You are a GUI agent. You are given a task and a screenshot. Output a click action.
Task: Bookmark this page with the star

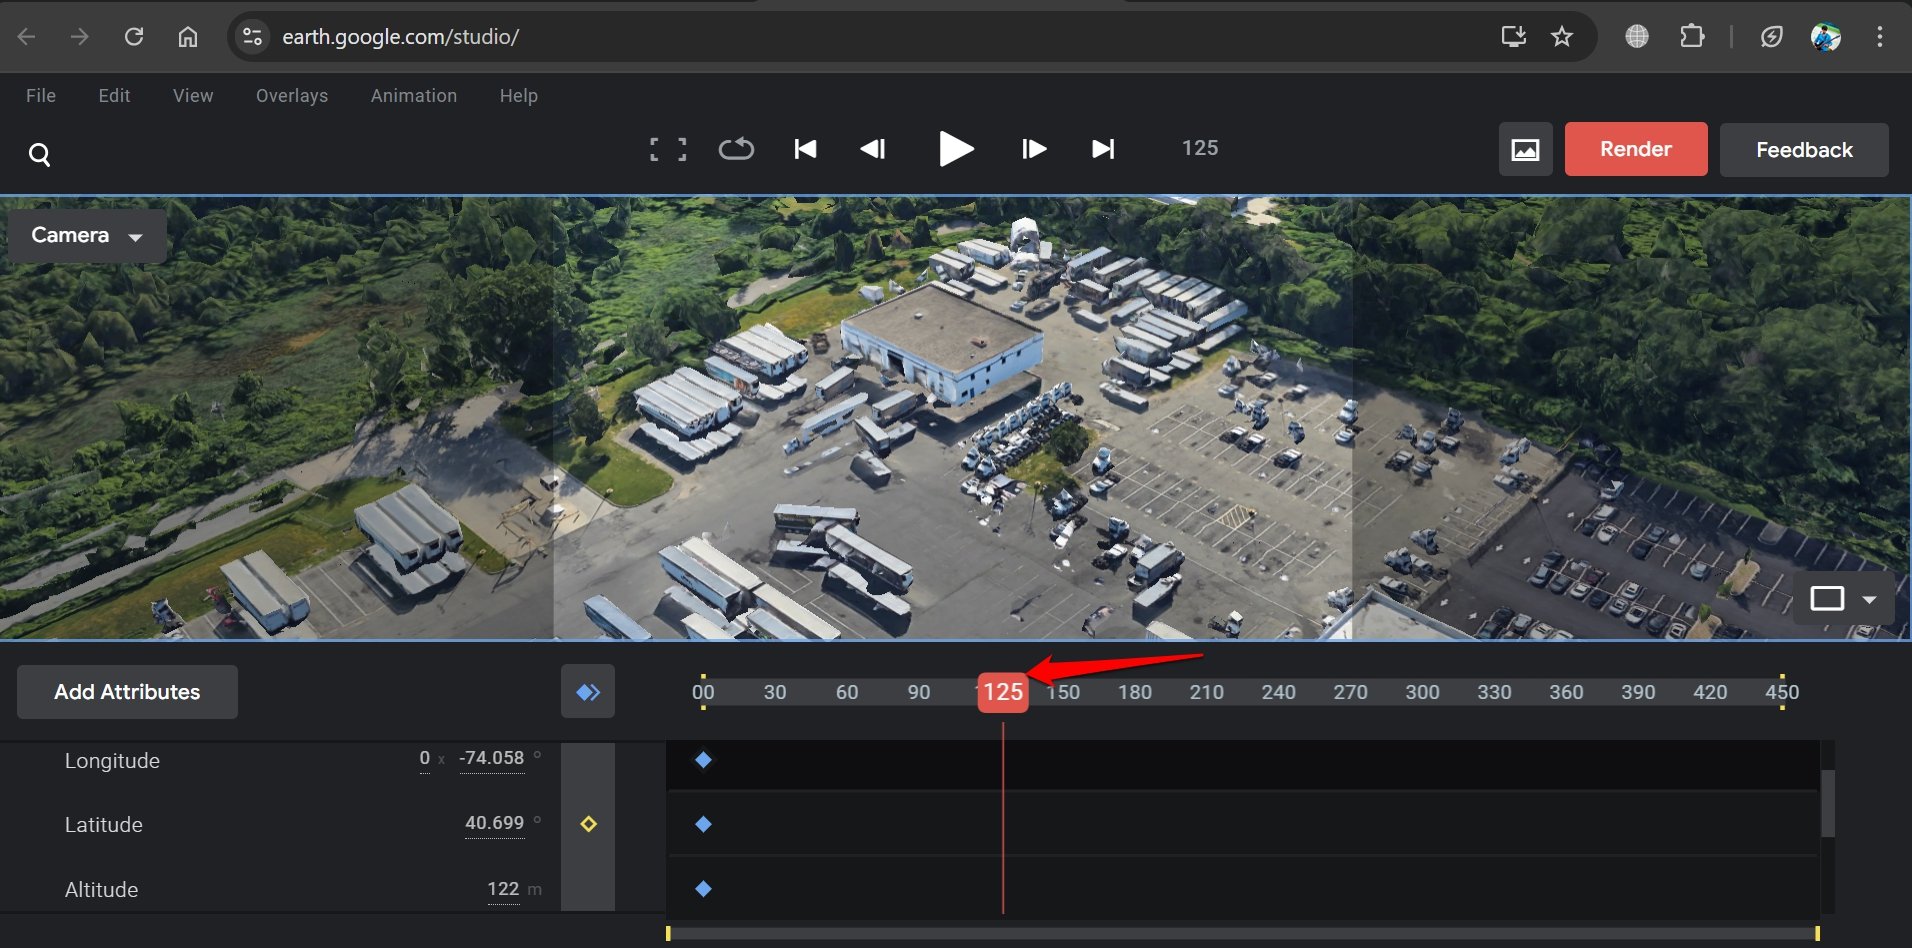click(x=1562, y=37)
